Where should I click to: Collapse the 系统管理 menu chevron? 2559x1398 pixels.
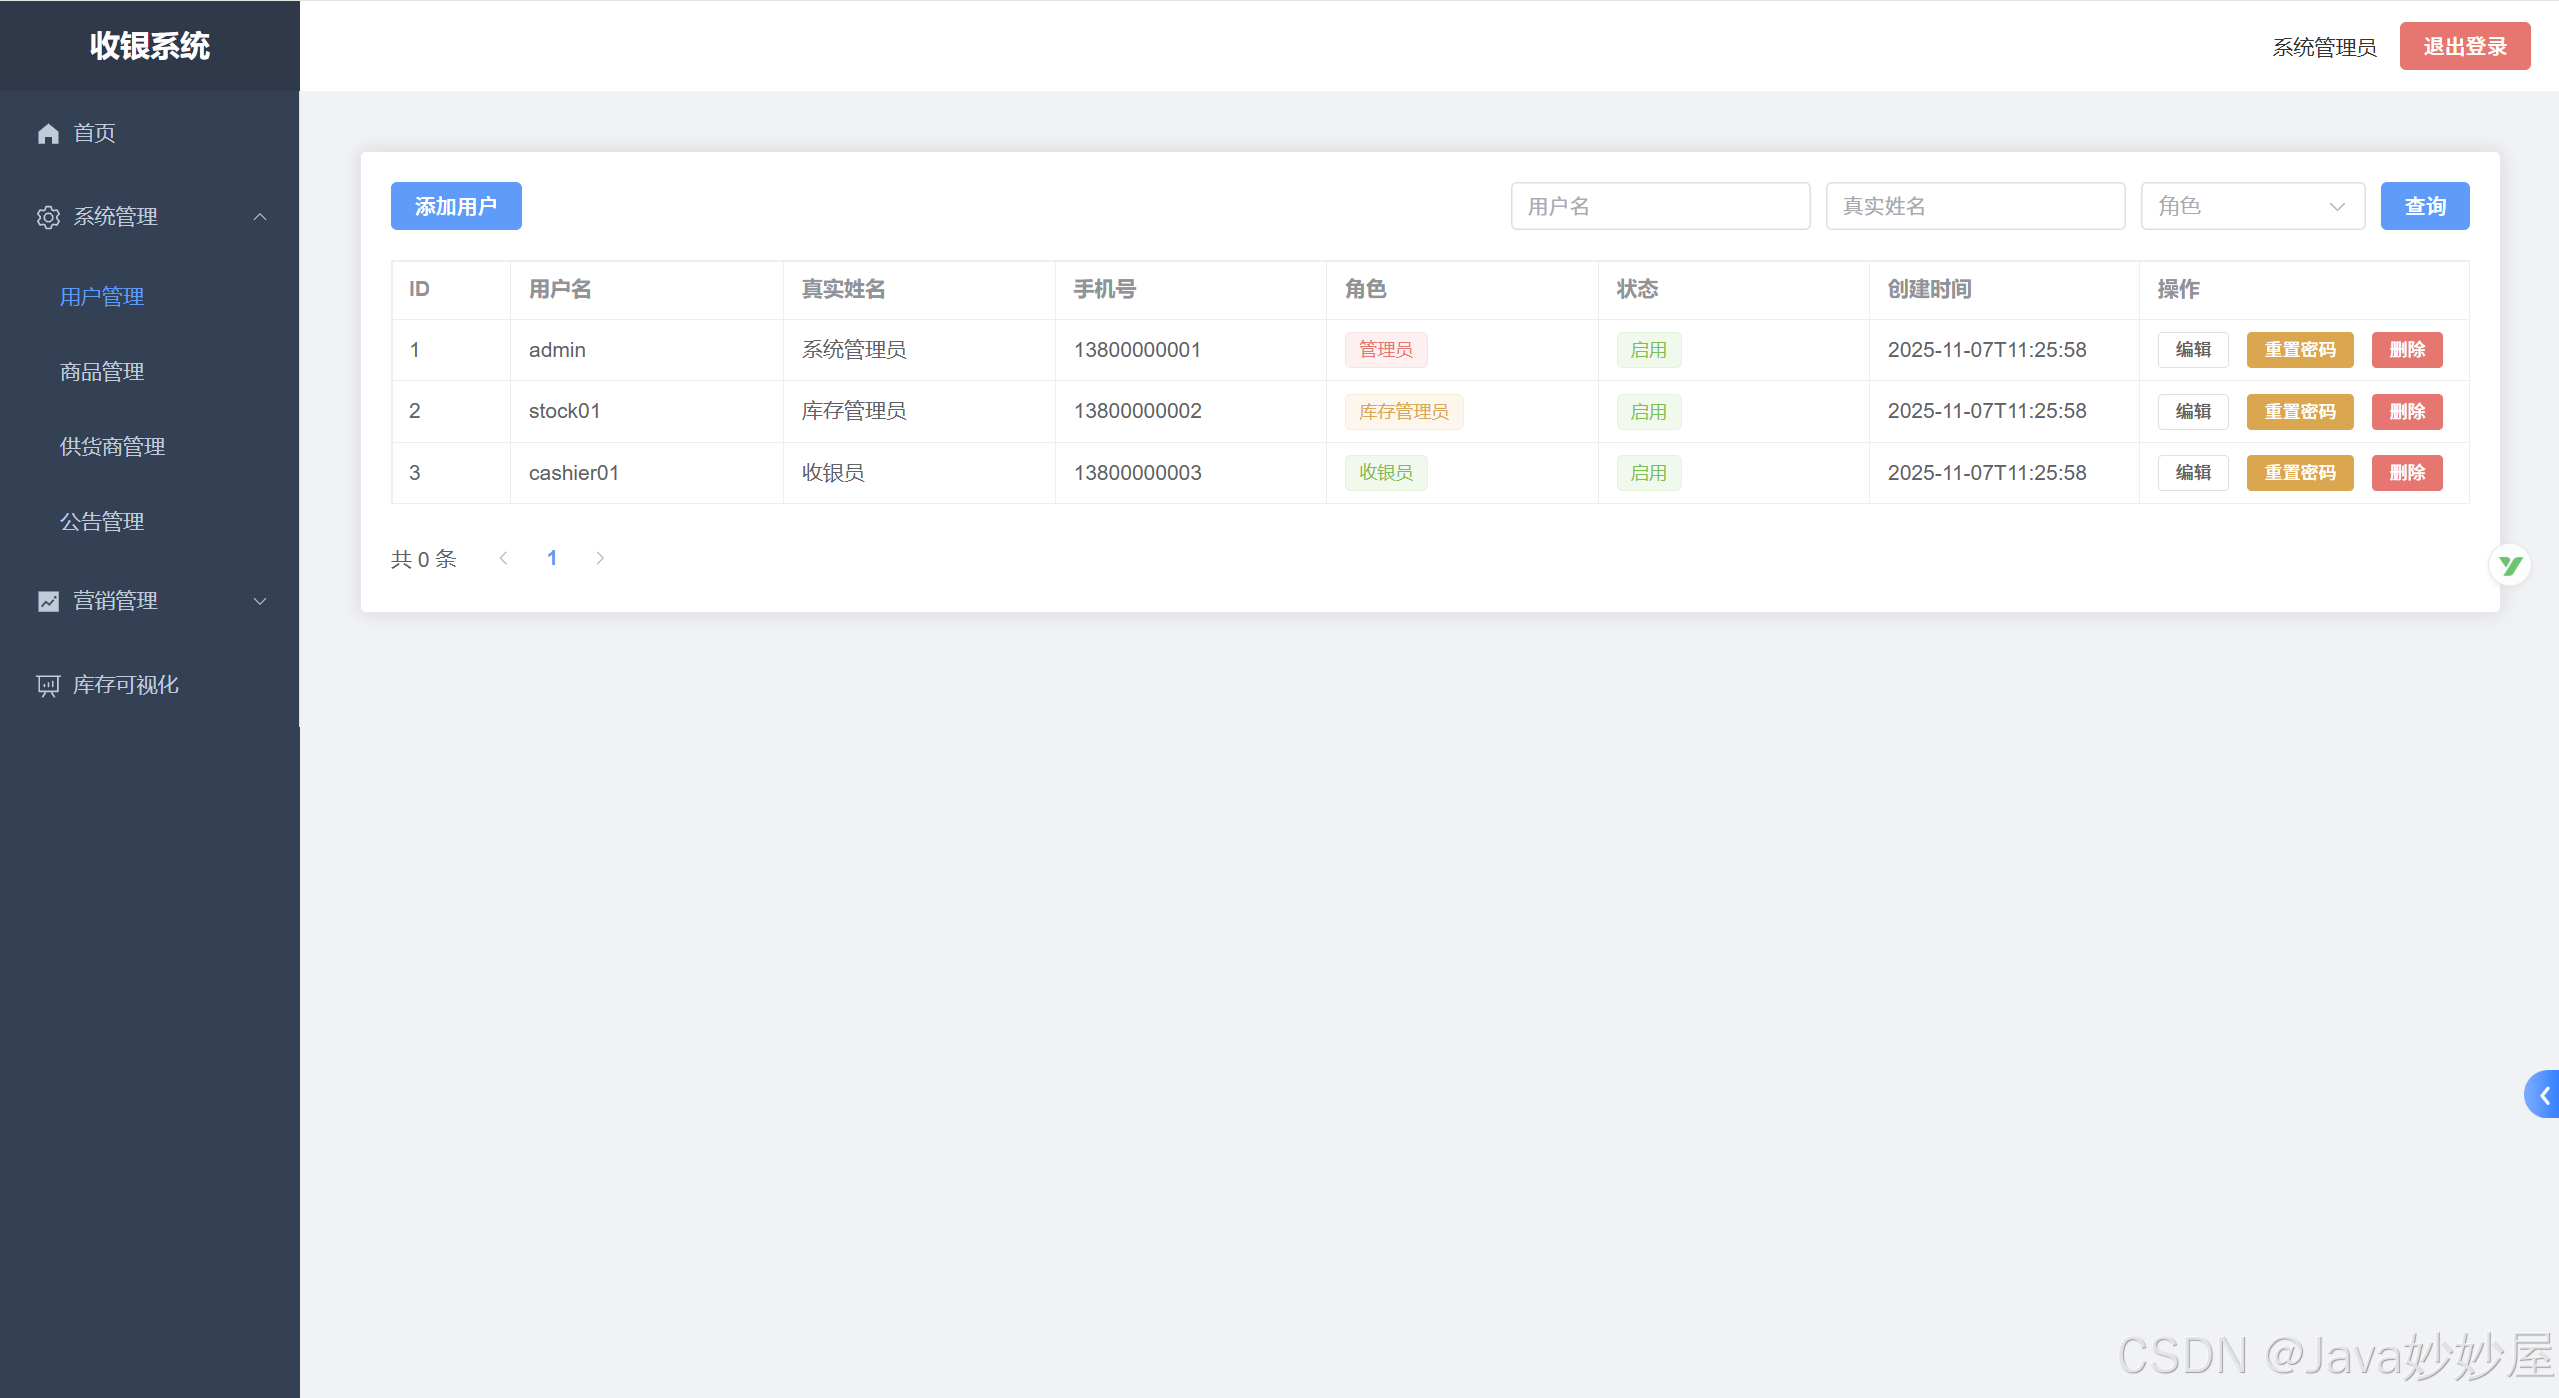[260, 217]
